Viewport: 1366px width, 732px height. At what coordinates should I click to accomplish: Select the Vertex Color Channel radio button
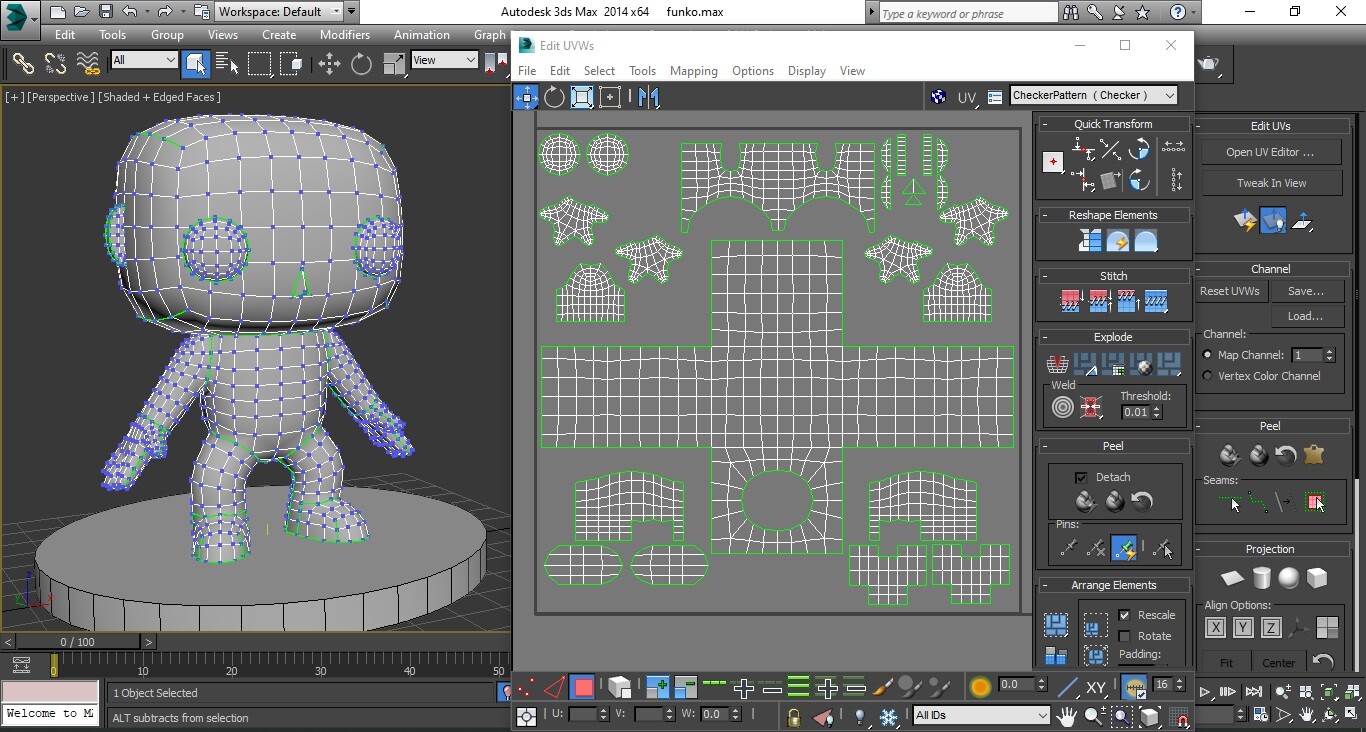(1208, 376)
